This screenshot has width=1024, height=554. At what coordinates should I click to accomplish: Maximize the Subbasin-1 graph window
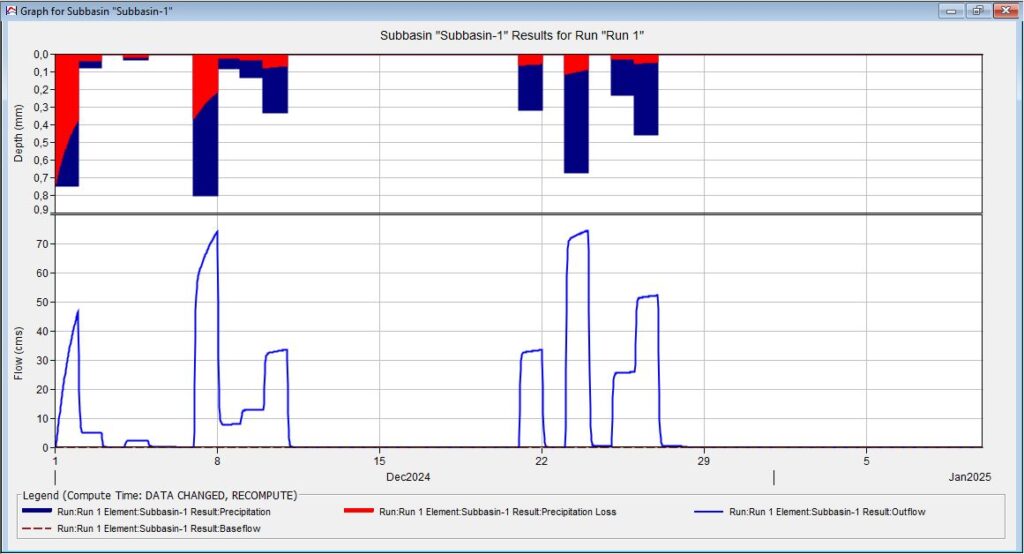[x=976, y=10]
